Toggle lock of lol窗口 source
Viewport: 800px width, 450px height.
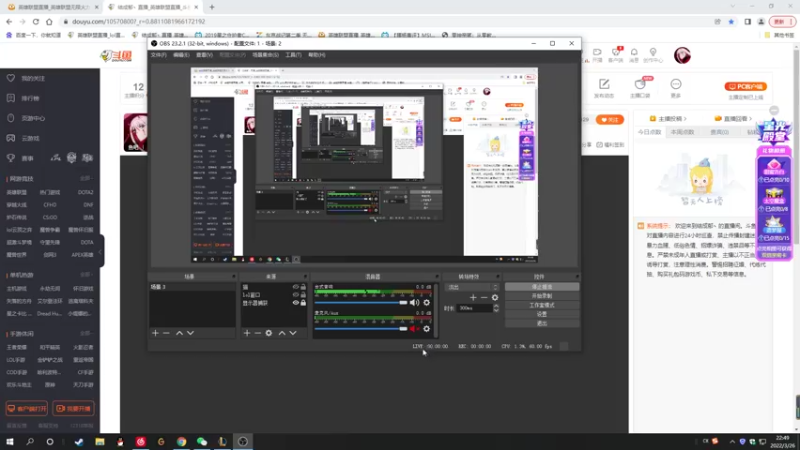pyautogui.click(x=303, y=295)
